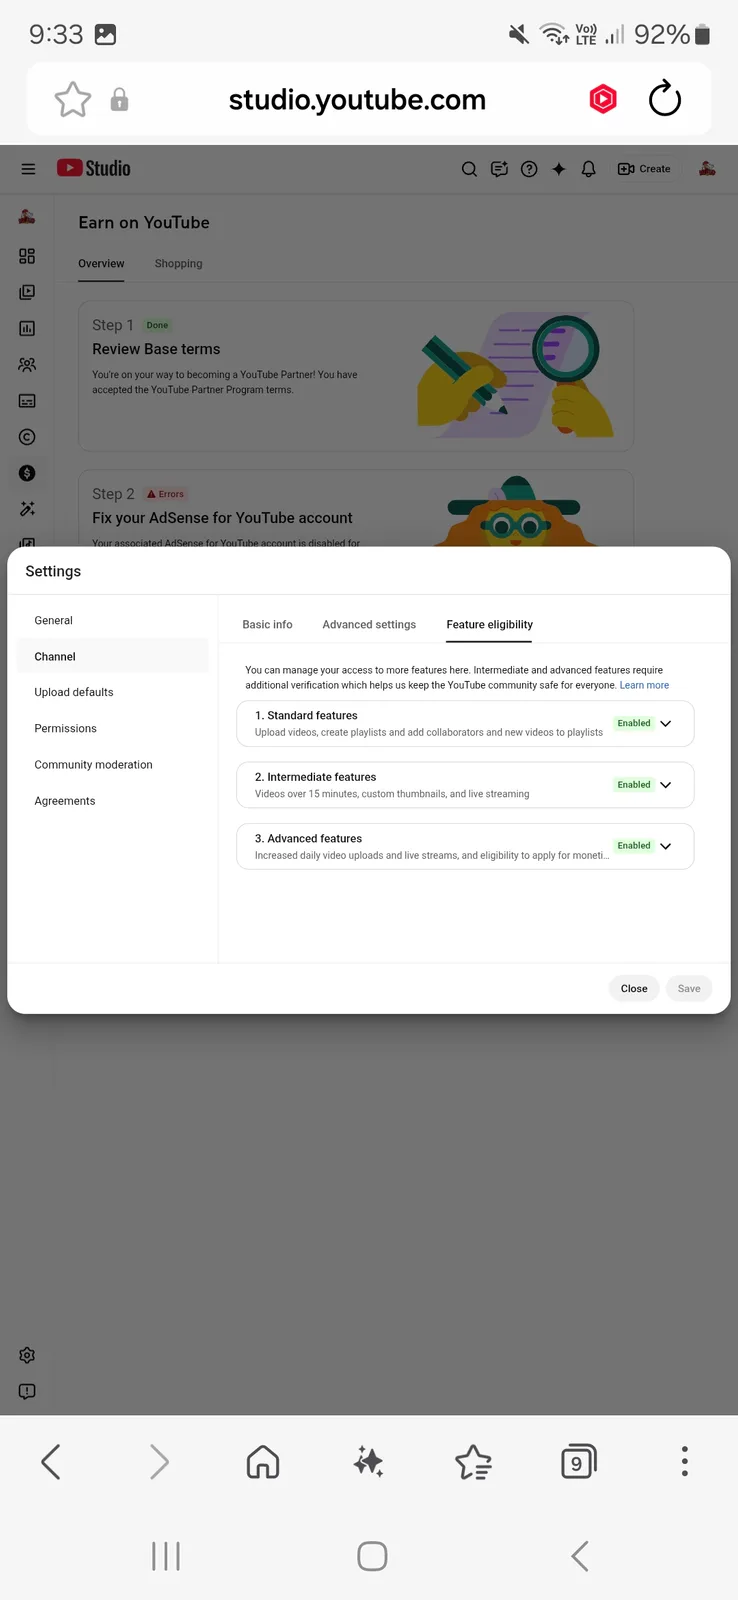The width and height of the screenshot is (738, 1600).
Task: Expand the Standard features section
Action: [465, 724]
